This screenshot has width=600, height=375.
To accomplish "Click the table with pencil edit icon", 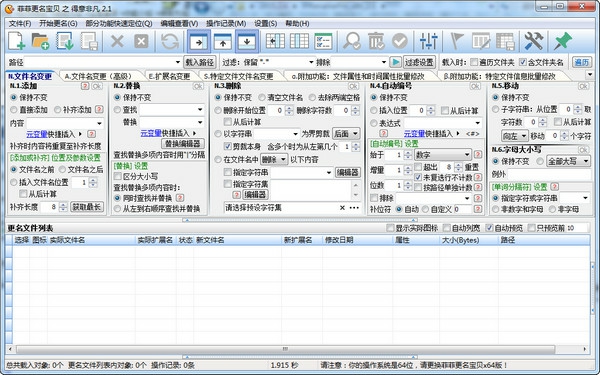I will click(x=481, y=41).
